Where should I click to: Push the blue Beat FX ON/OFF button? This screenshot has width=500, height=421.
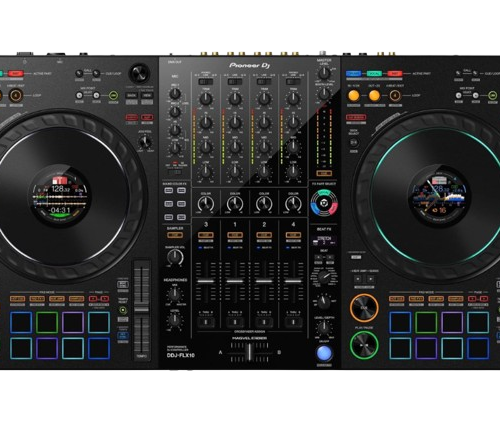(324, 354)
